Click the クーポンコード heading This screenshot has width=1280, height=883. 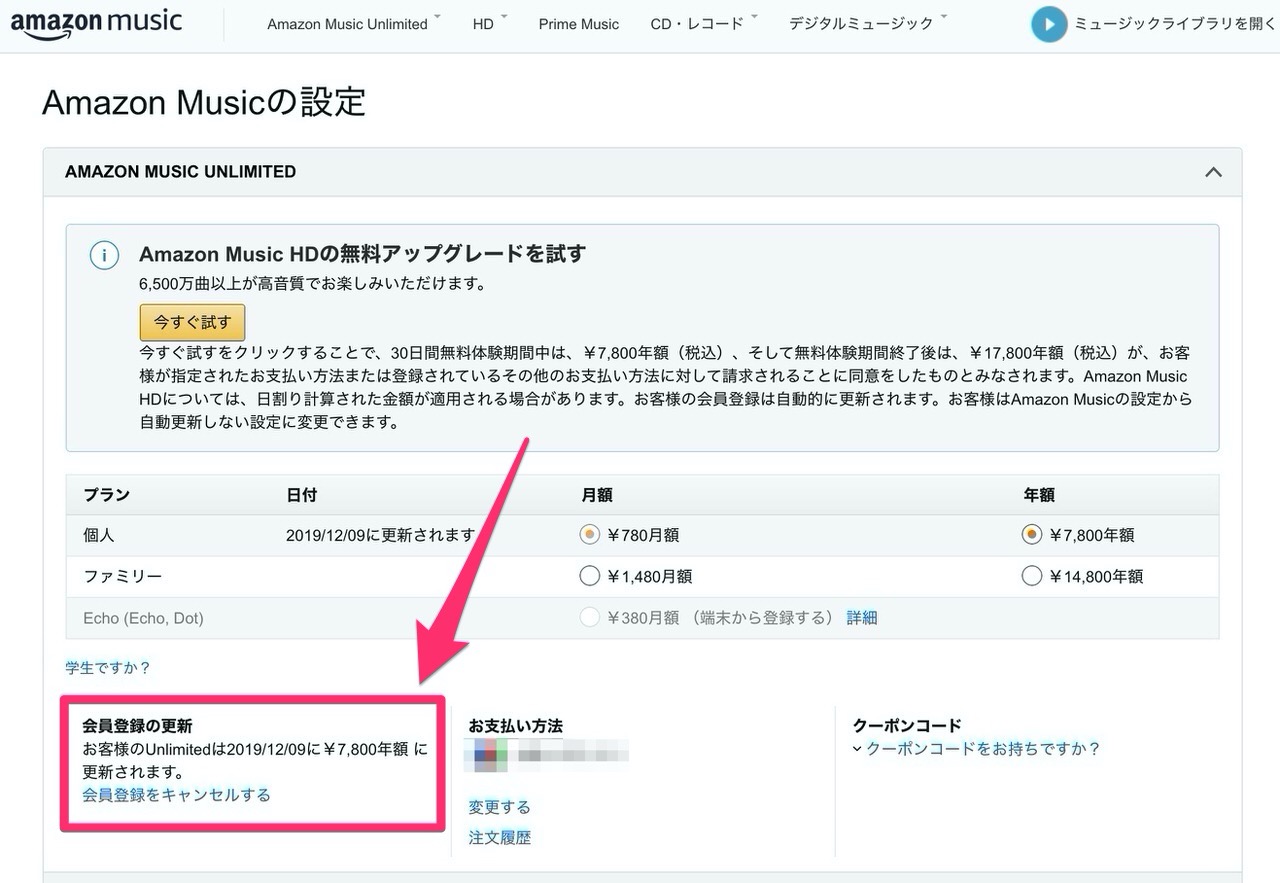pyautogui.click(x=907, y=726)
